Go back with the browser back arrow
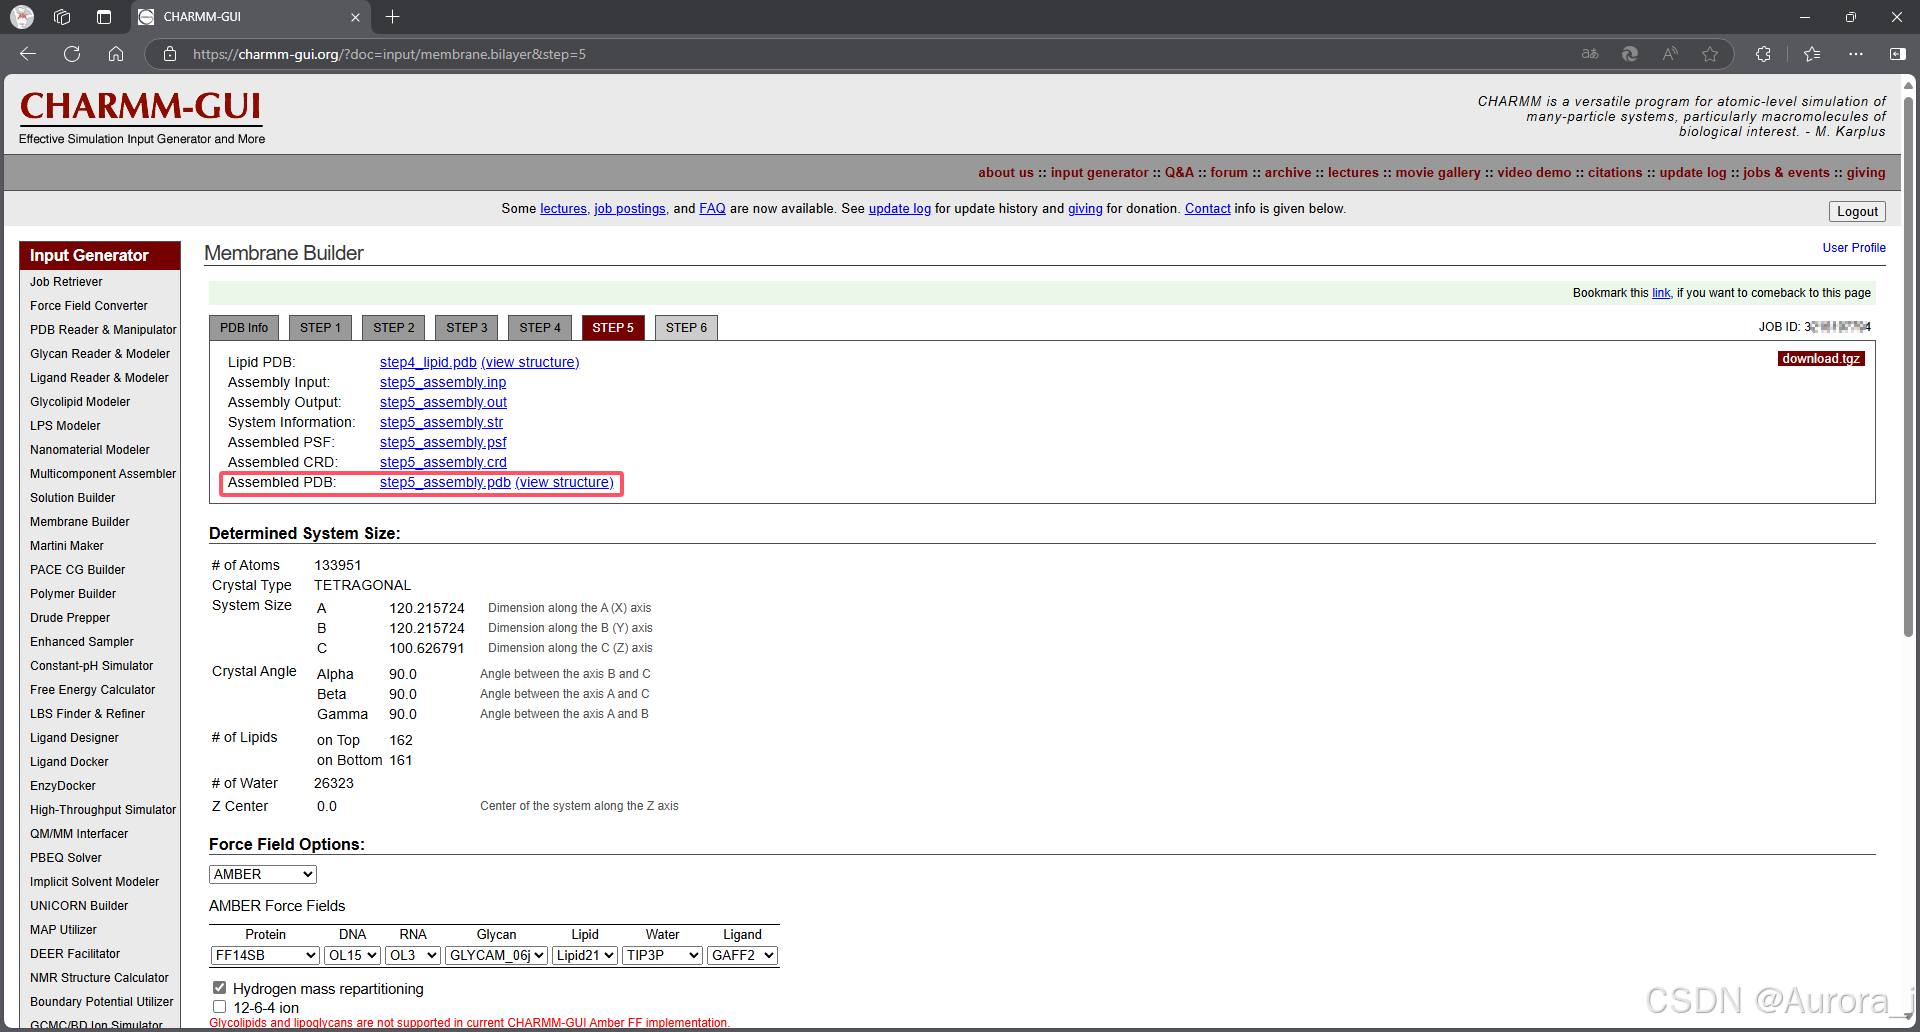 point(28,54)
